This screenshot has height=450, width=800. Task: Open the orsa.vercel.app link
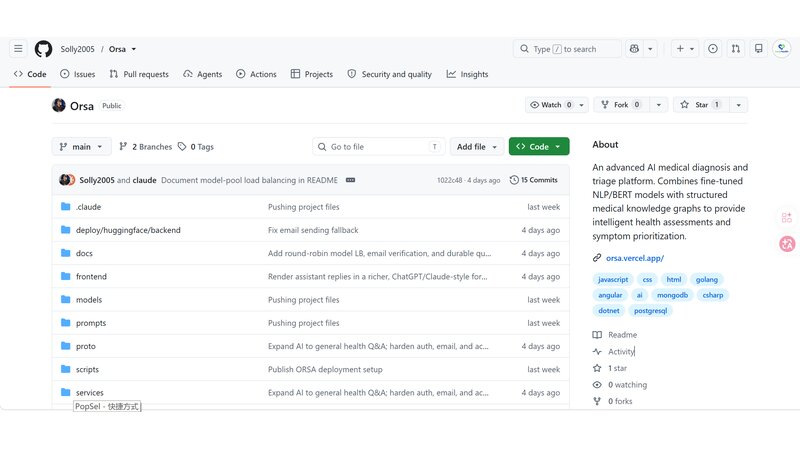[x=635, y=258]
